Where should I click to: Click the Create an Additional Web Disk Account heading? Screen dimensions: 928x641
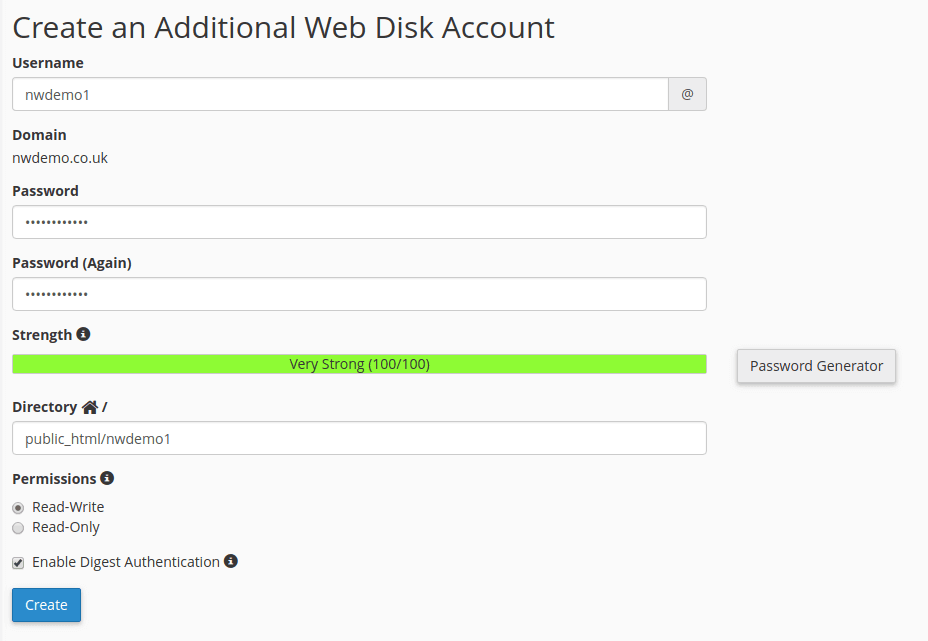283,28
